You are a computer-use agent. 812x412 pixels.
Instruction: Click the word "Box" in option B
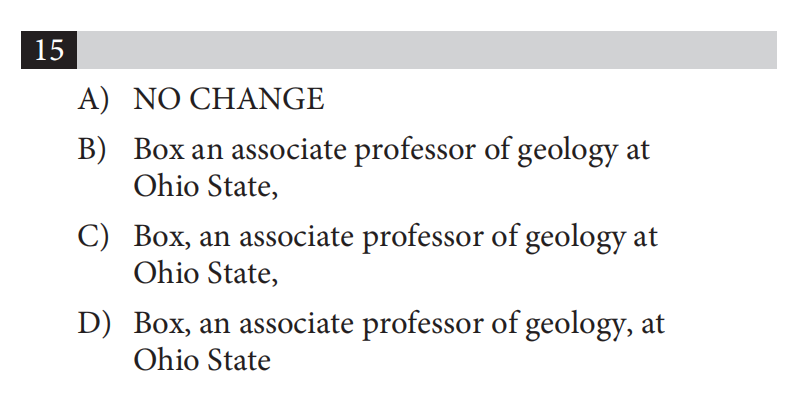pyautogui.click(x=159, y=150)
